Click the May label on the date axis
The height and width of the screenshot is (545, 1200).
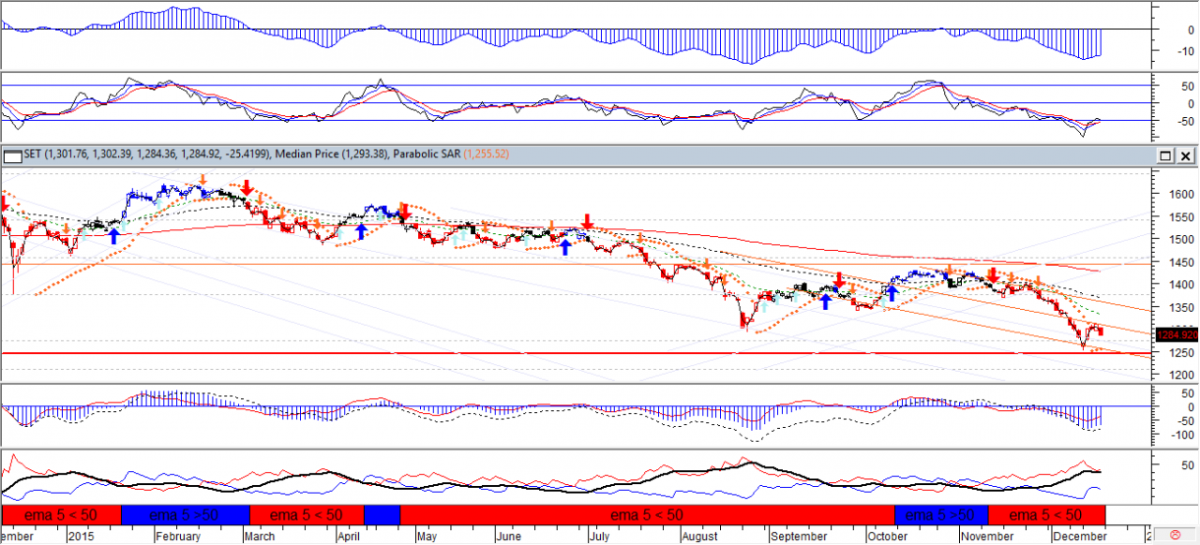[427, 536]
